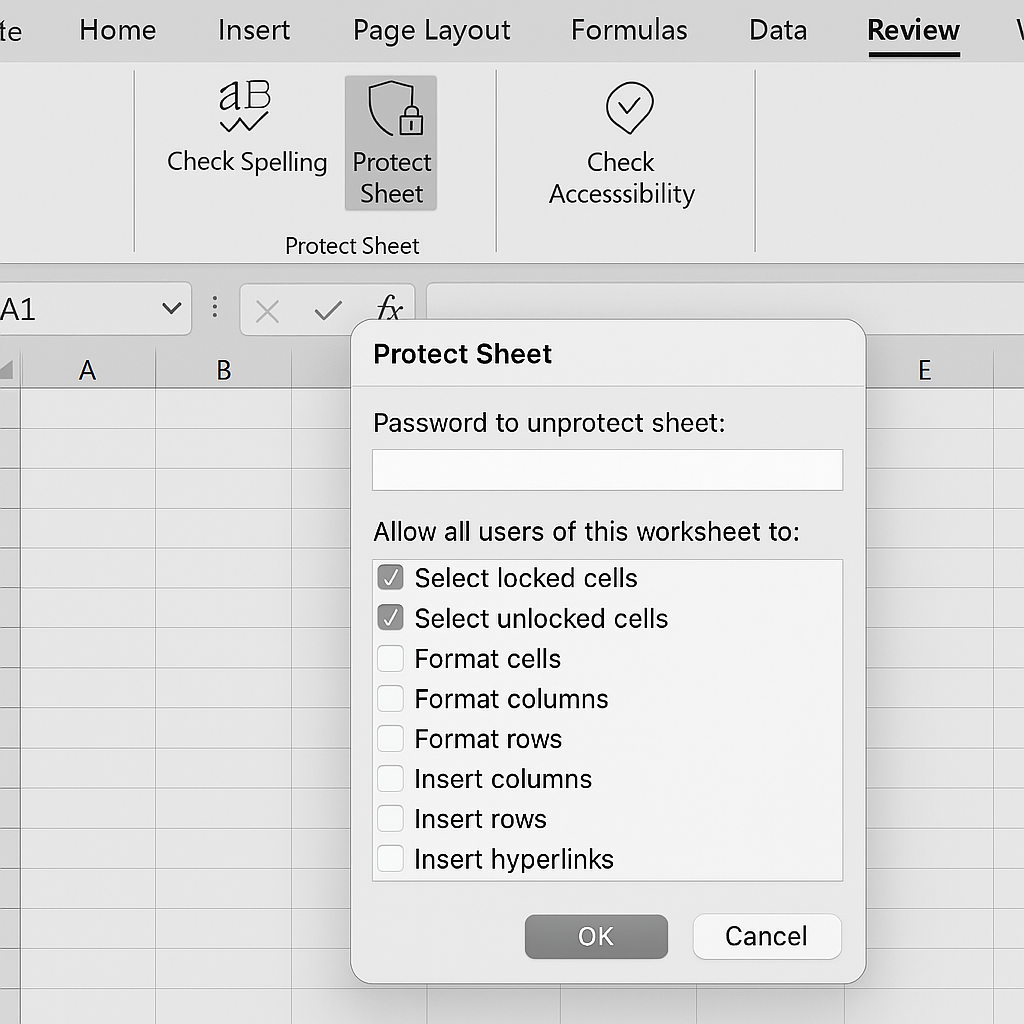The height and width of the screenshot is (1024, 1024).
Task: Expand the Name Box dropdown arrow
Action: (x=171, y=310)
